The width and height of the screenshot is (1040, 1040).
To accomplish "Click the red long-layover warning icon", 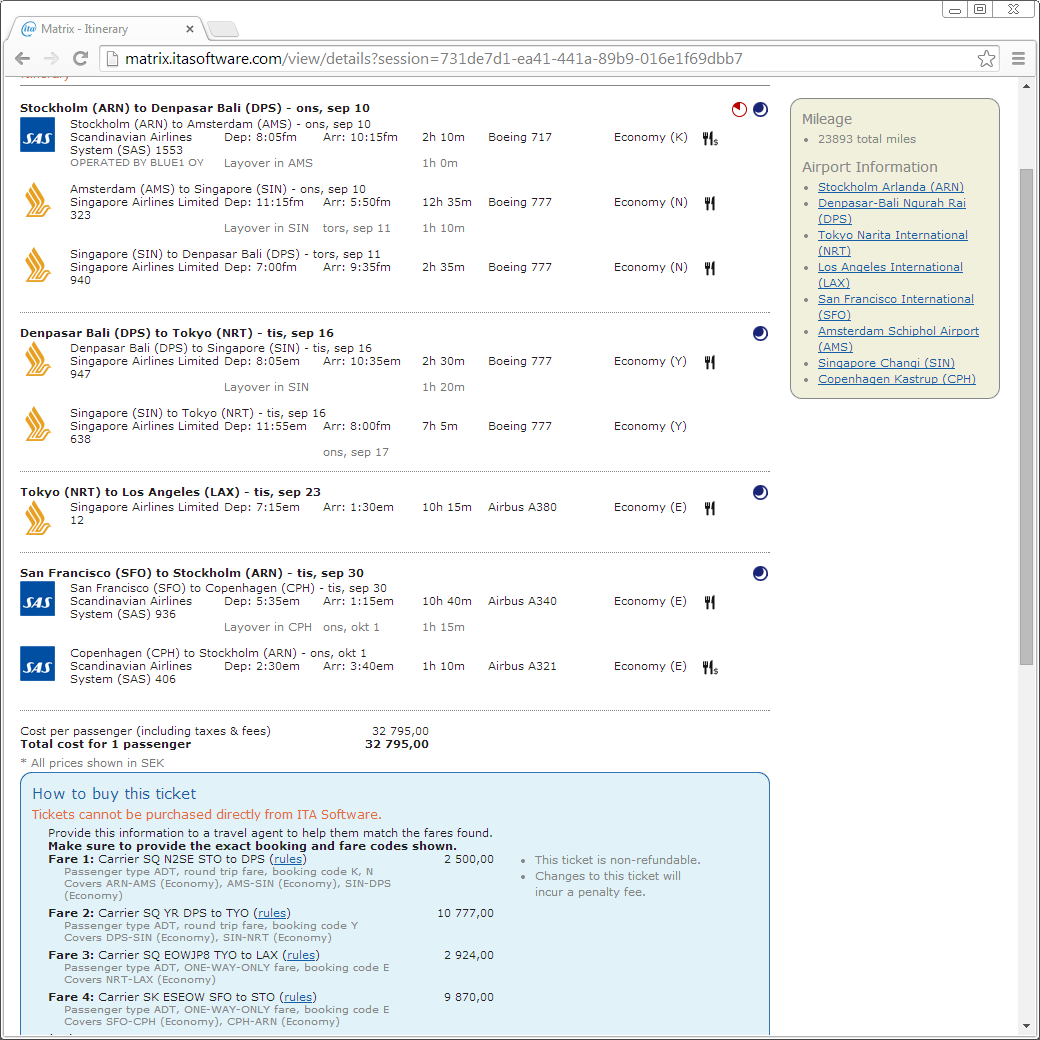I will 739,110.
